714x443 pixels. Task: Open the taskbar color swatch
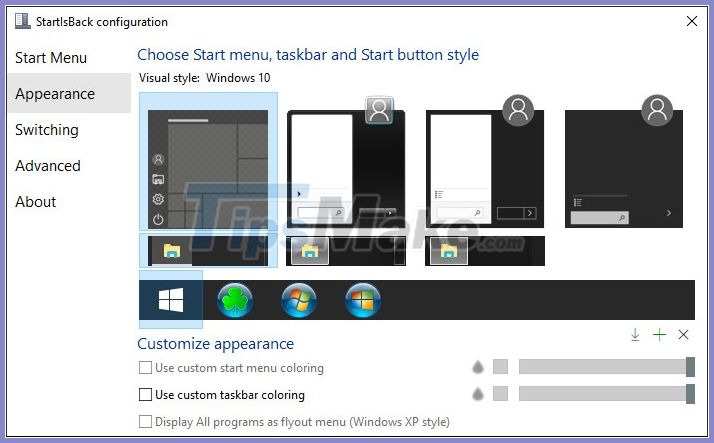point(500,393)
